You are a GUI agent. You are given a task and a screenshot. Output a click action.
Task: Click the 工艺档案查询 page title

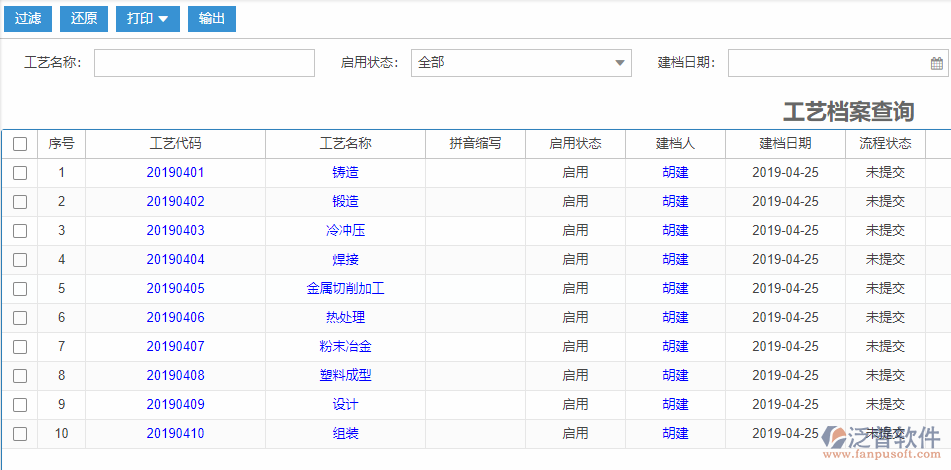click(x=849, y=112)
